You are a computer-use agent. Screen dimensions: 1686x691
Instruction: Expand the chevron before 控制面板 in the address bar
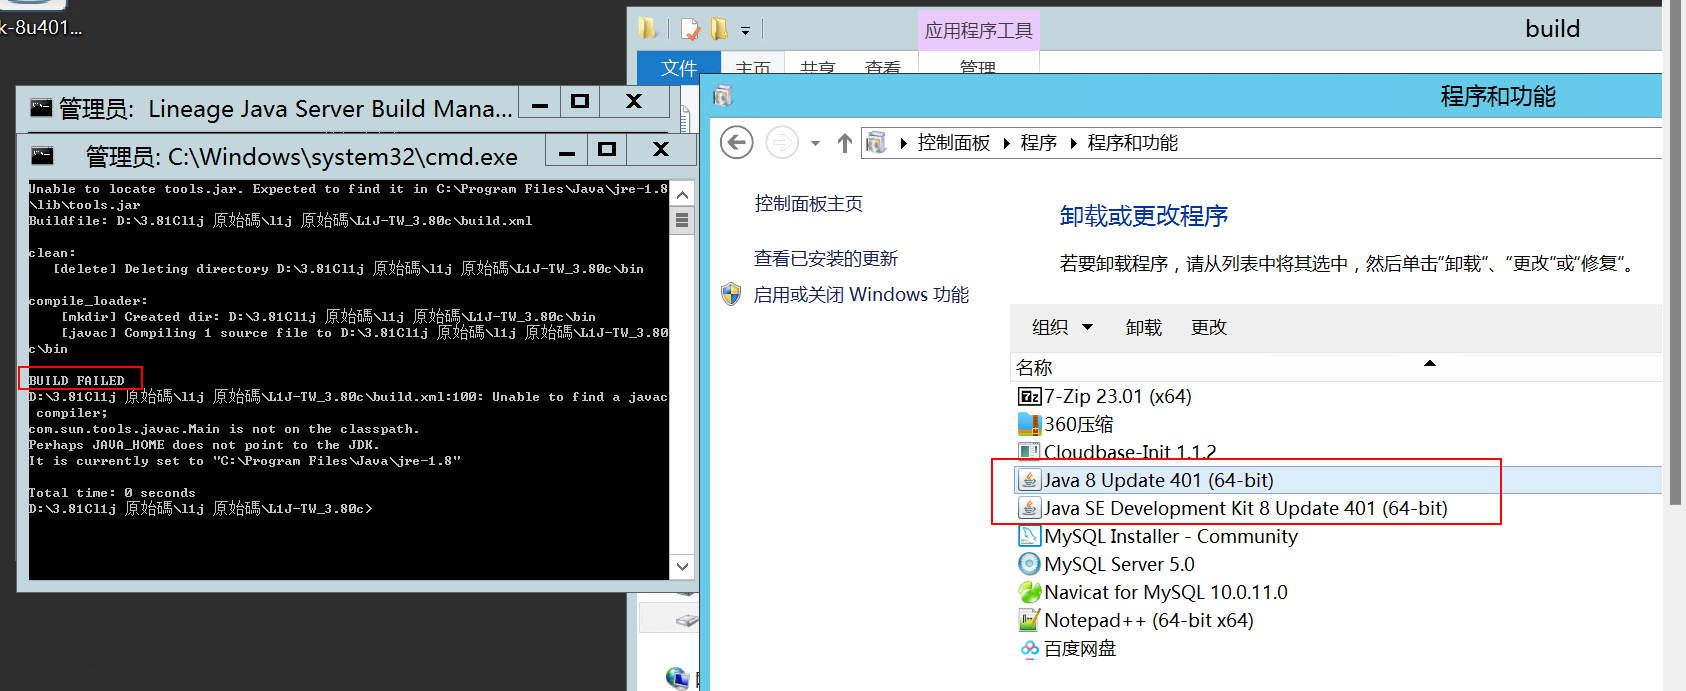pyautogui.click(x=903, y=143)
